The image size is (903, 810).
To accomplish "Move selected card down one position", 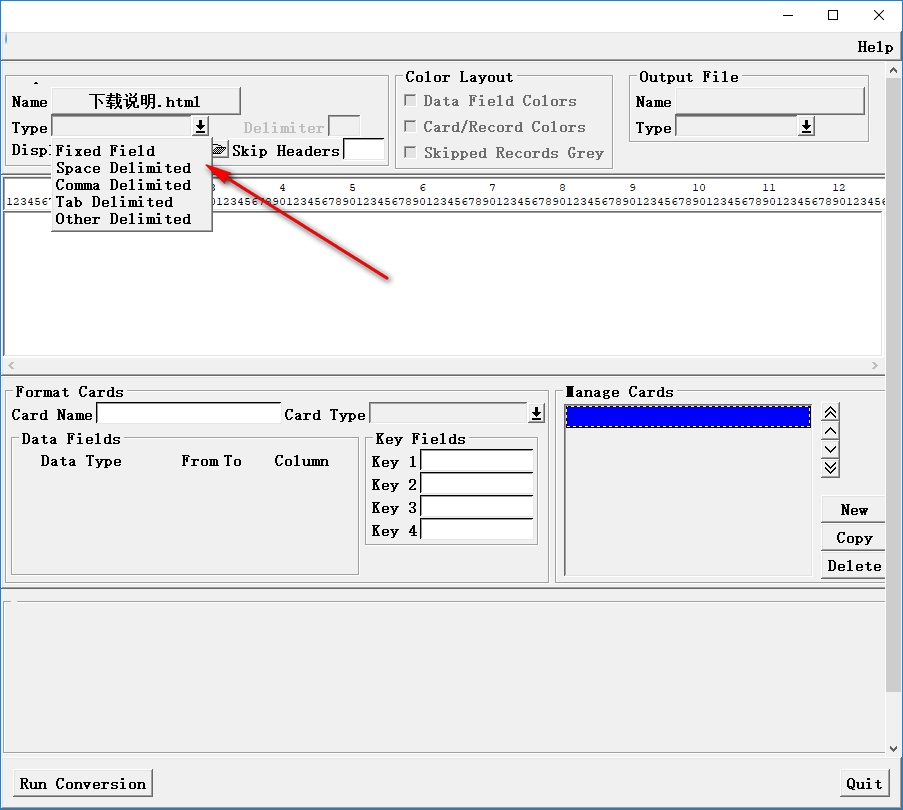I will coord(830,449).
